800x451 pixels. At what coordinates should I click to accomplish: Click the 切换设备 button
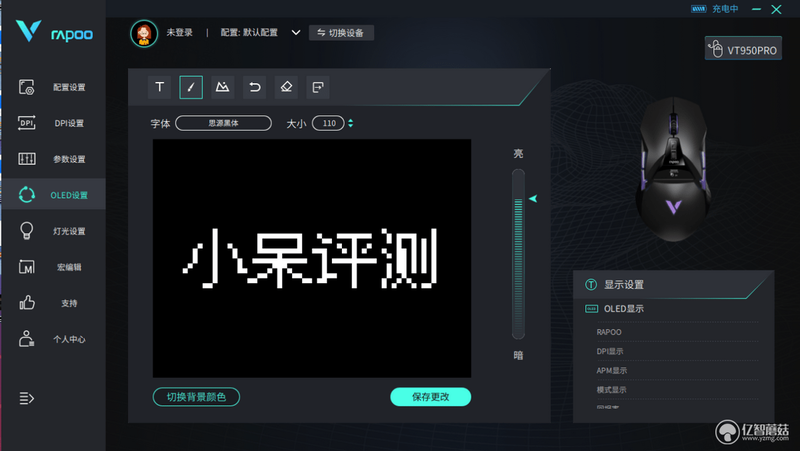(x=341, y=33)
